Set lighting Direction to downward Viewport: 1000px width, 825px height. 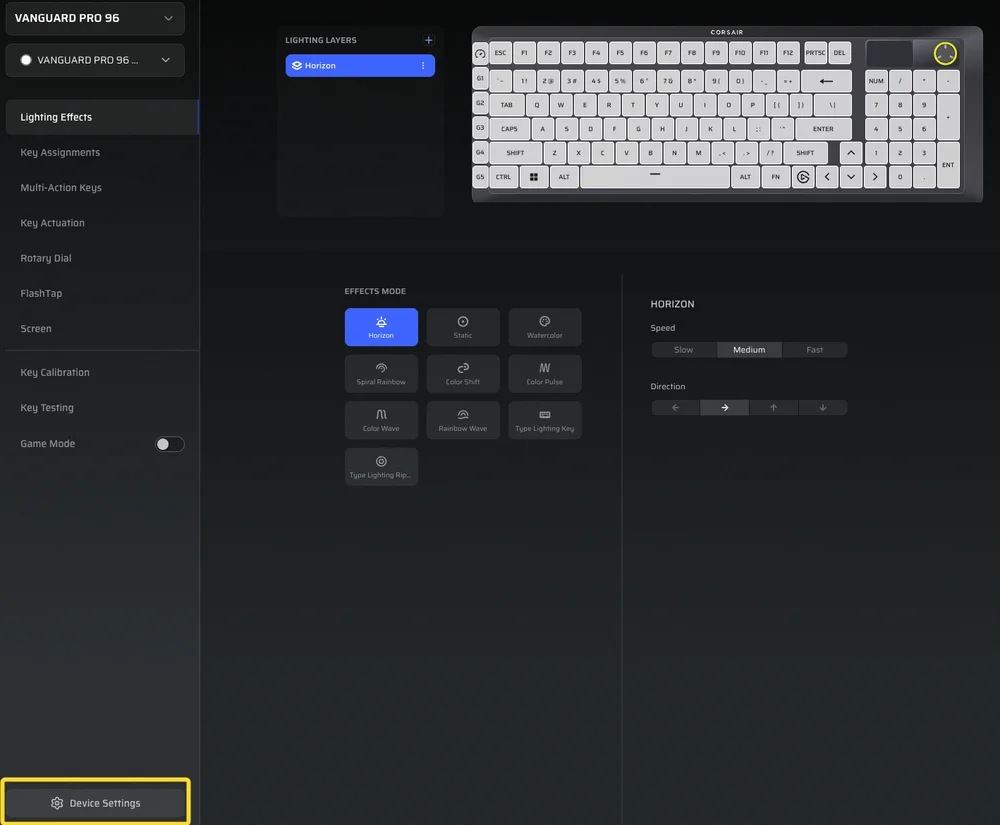[x=822, y=407]
